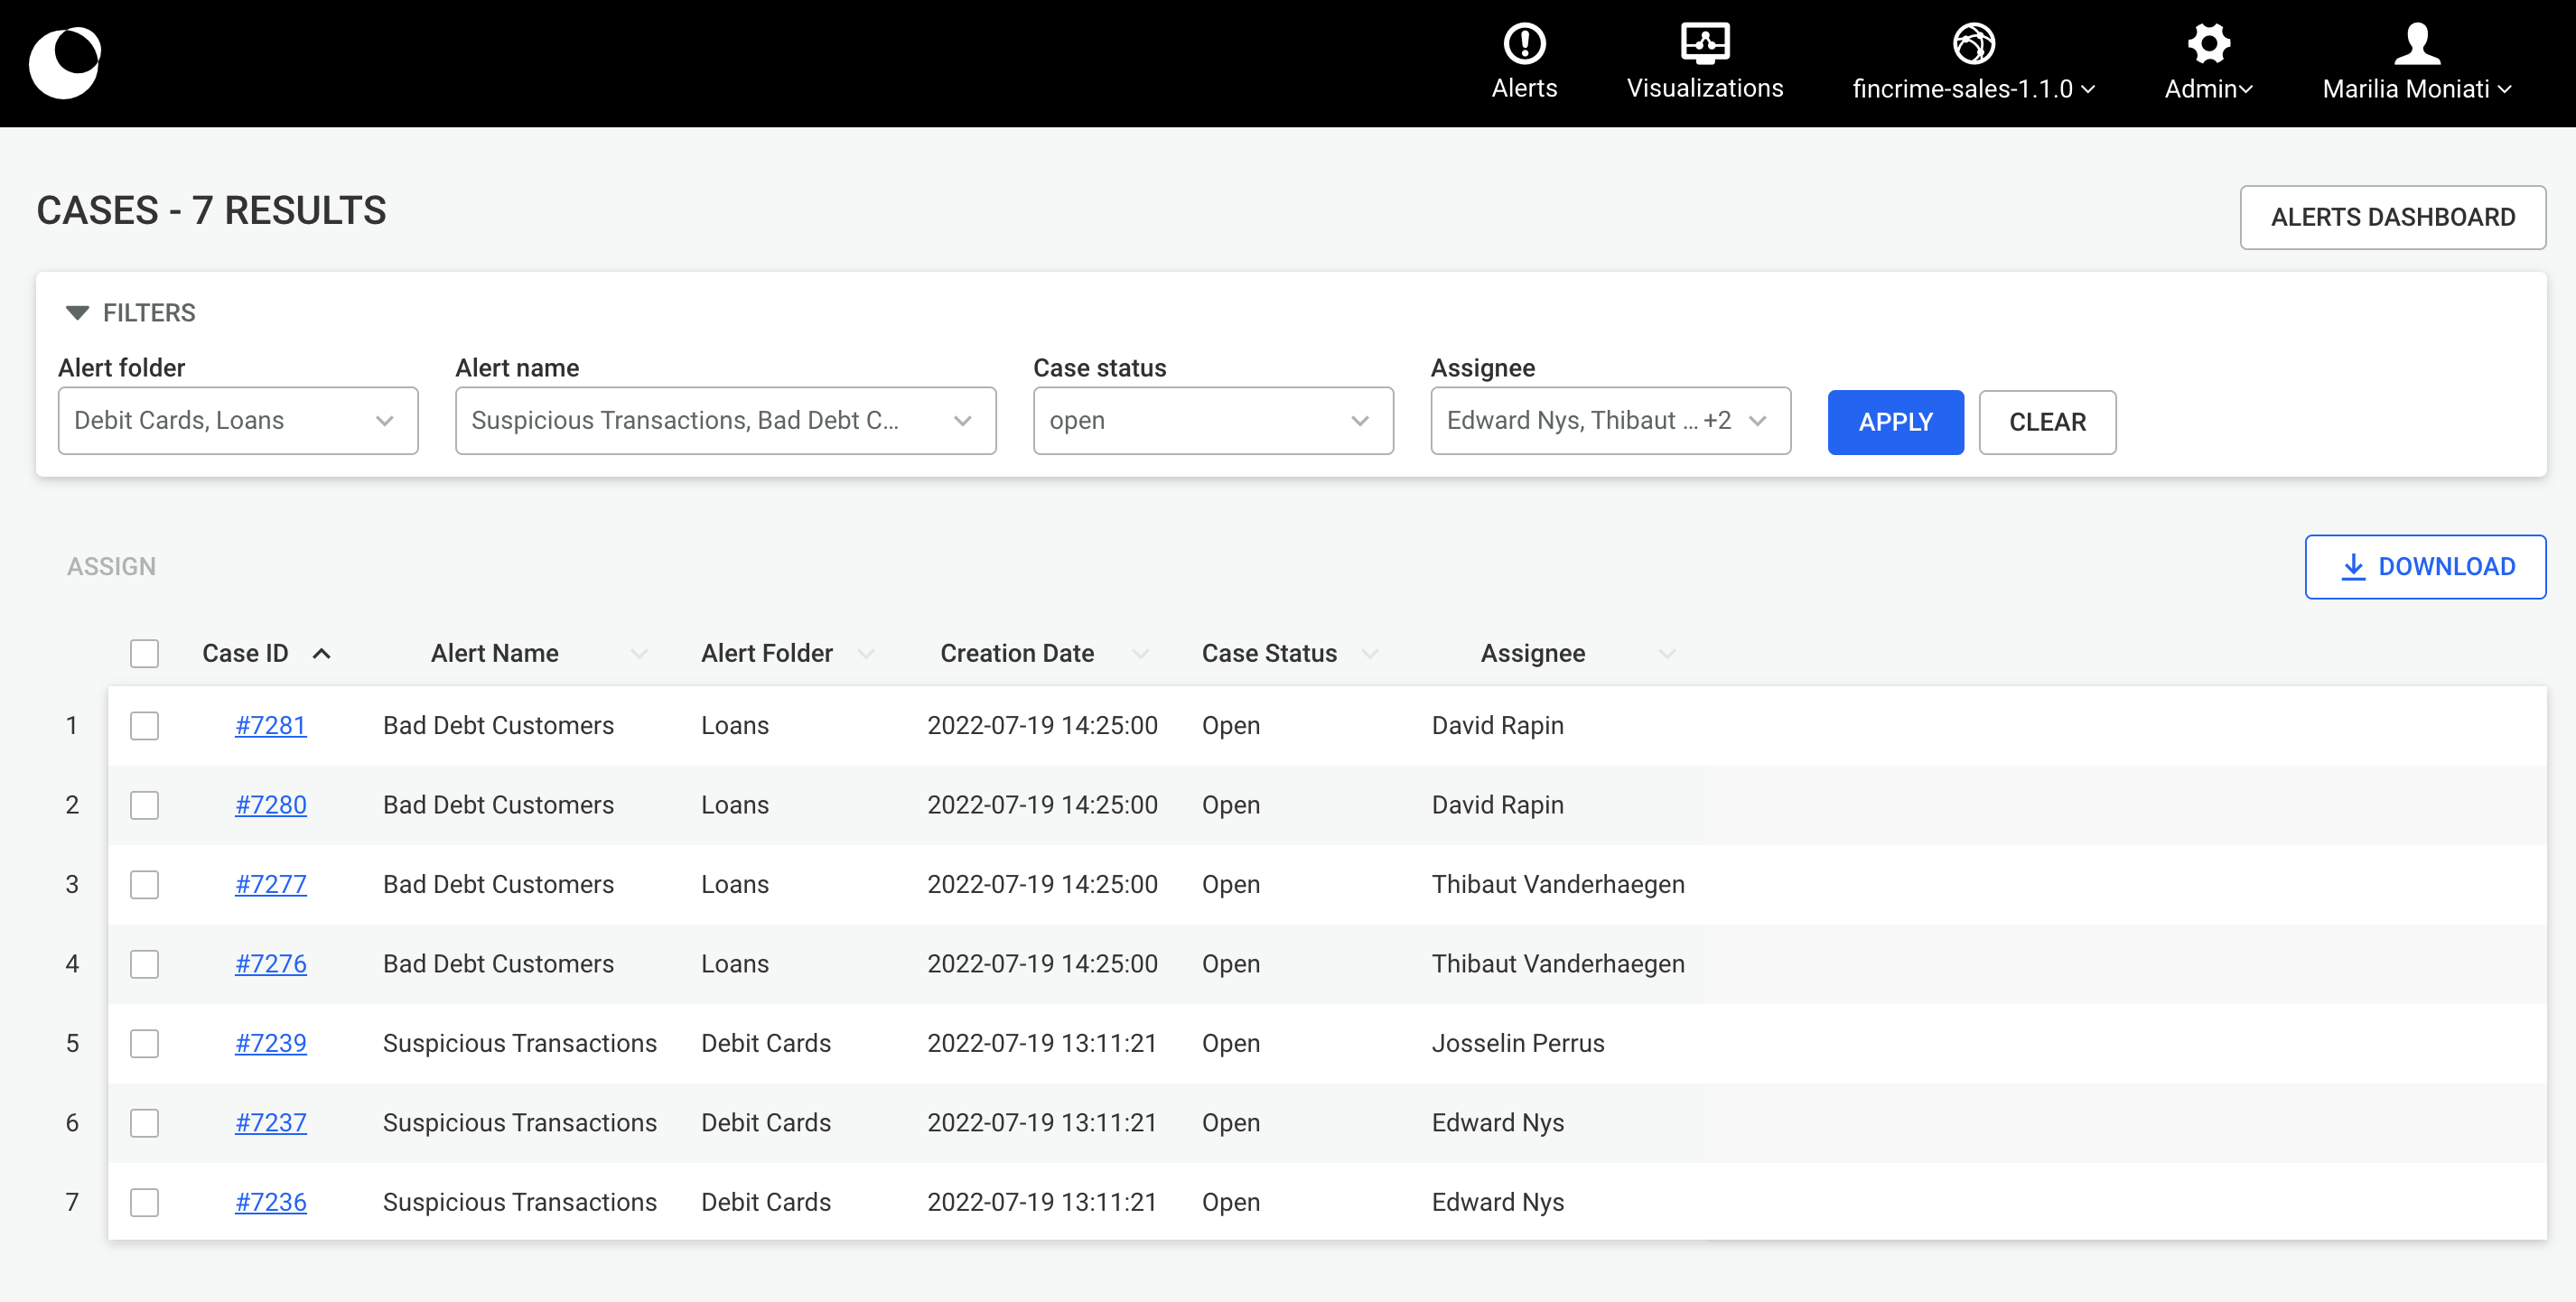Image resolution: width=2576 pixels, height=1302 pixels.
Task: Select checkbox for case #7281
Action: tap(145, 726)
